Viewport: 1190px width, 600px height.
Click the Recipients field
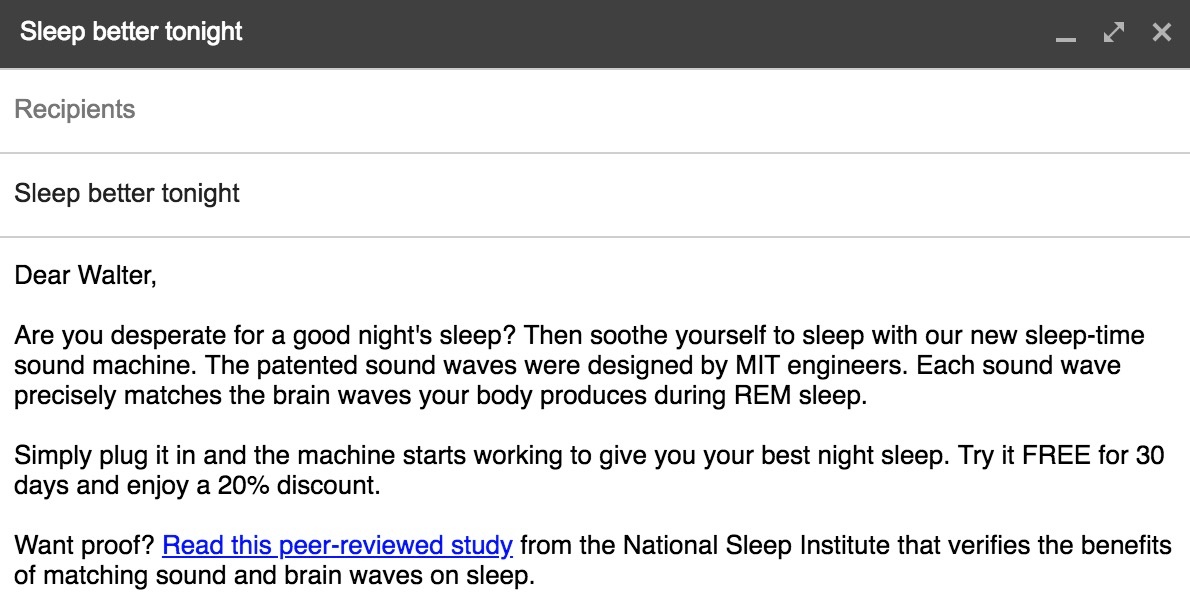pyautogui.click(x=400, y=109)
